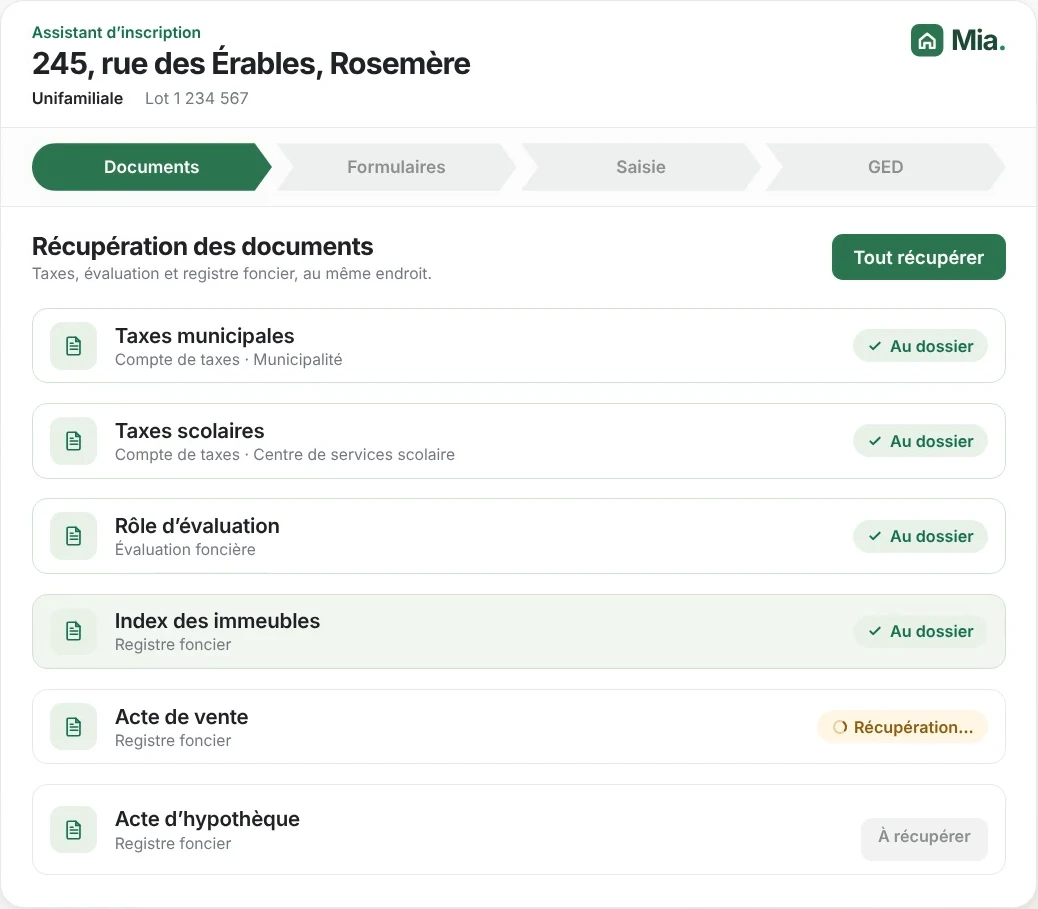Click the Récupération des documents heading
The width and height of the screenshot is (1038, 909).
point(203,246)
